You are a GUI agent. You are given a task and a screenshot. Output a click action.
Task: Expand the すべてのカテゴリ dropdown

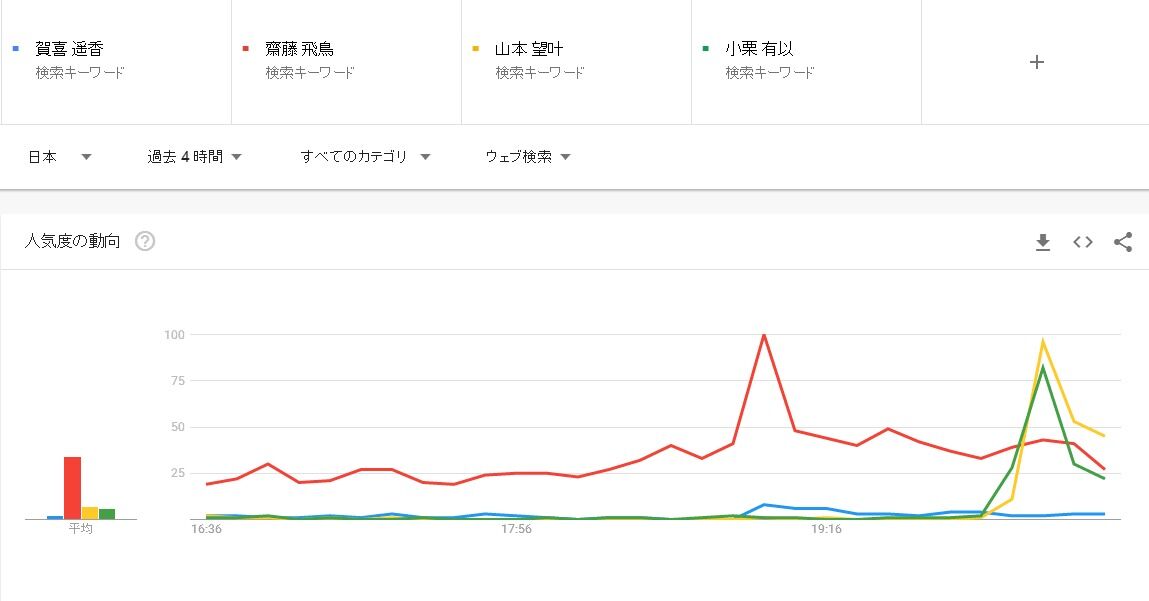(365, 157)
